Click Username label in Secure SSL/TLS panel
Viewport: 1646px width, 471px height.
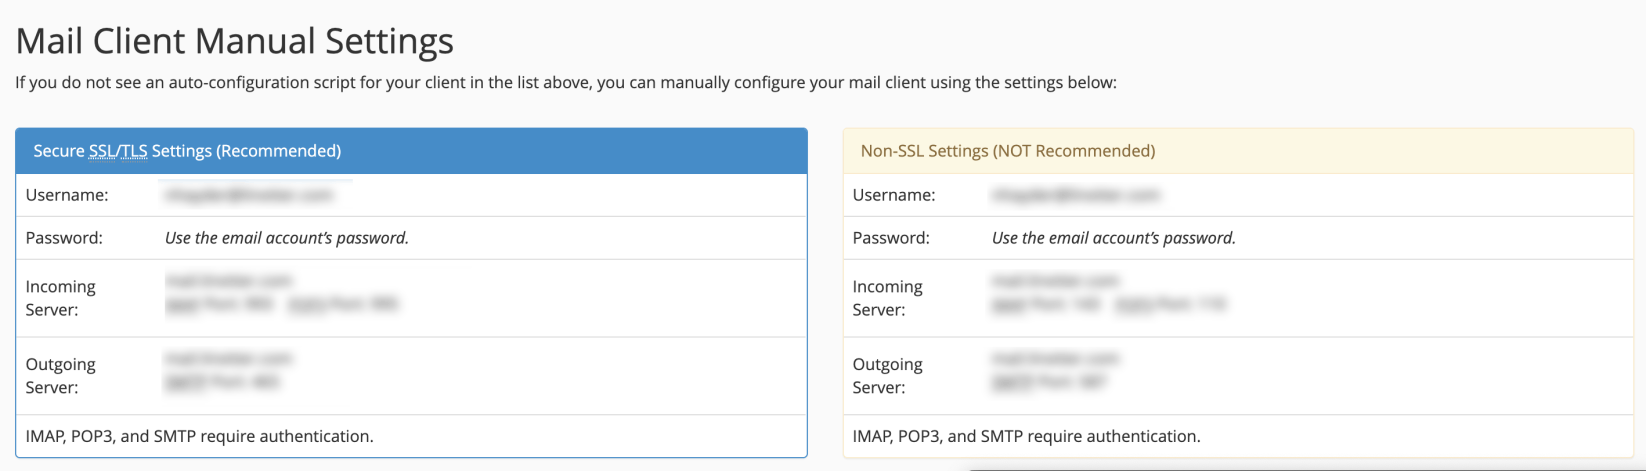(x=67, y=195)
